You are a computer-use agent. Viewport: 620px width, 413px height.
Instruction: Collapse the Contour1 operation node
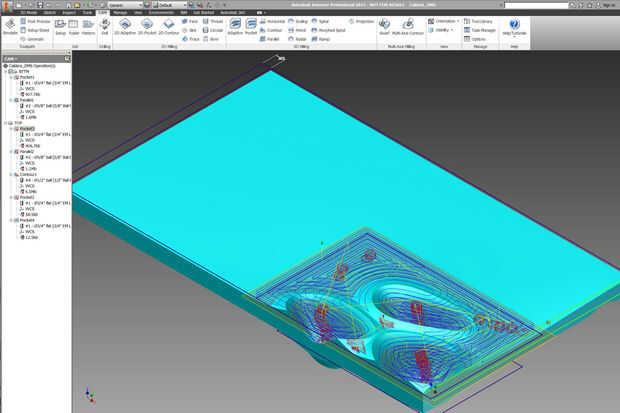[11, 174]
